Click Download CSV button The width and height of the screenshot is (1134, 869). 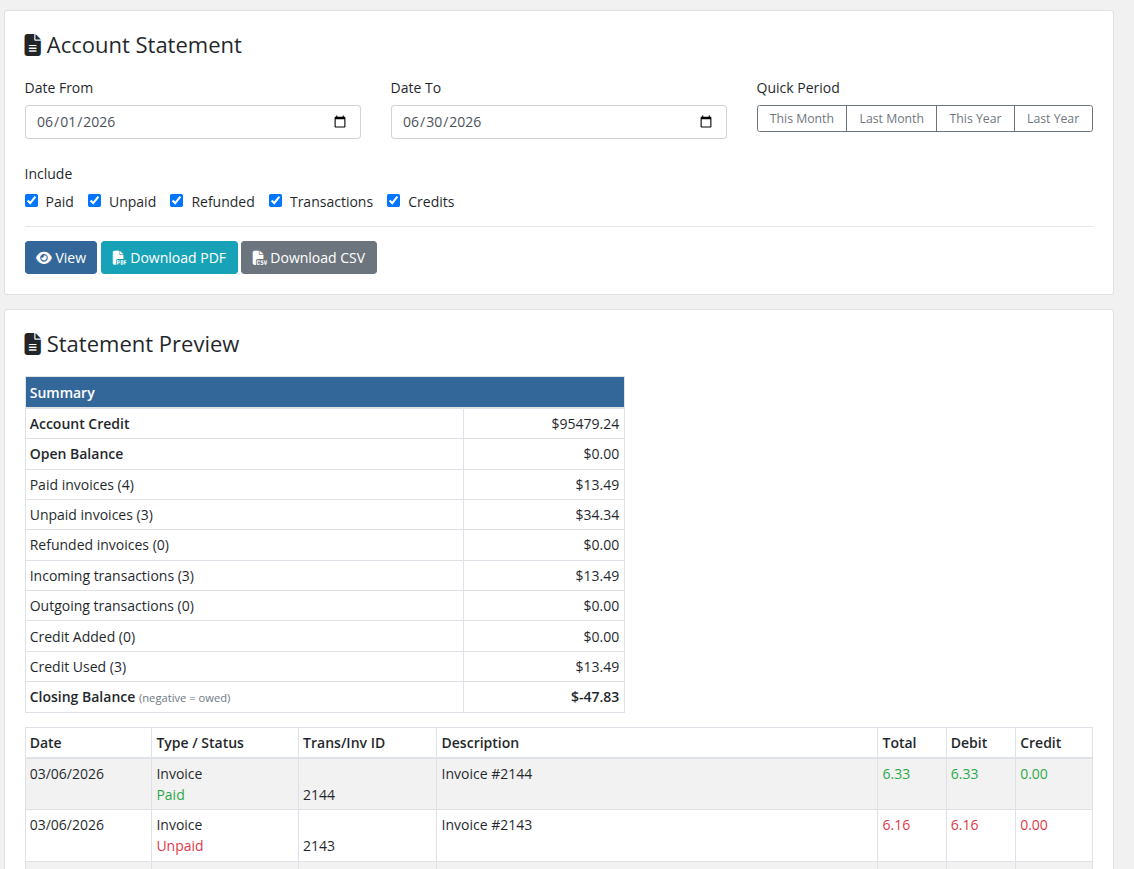click(x=309, y=257)
